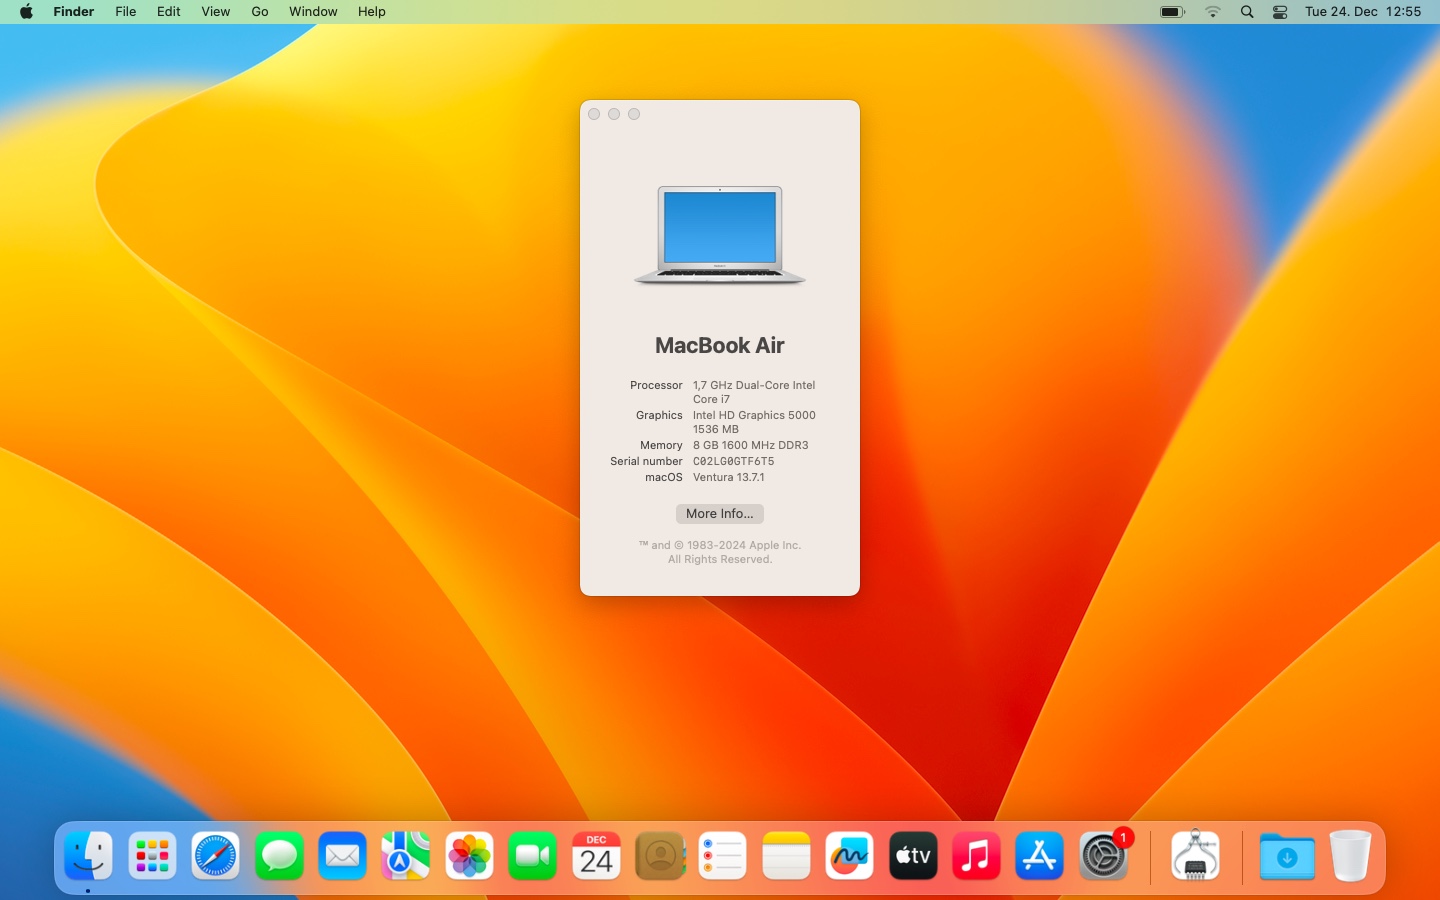Open Photos app in the Dock
Viewport: 1440px width, 900px height.
(469, 856)
